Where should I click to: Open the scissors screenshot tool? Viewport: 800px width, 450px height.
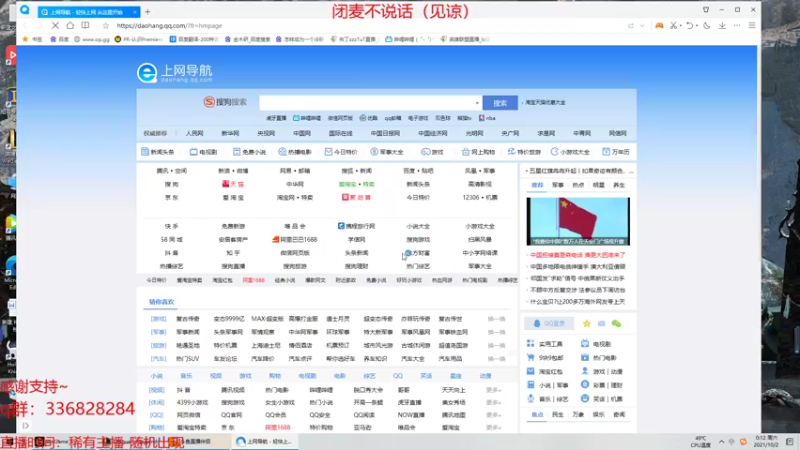[673, 26]
